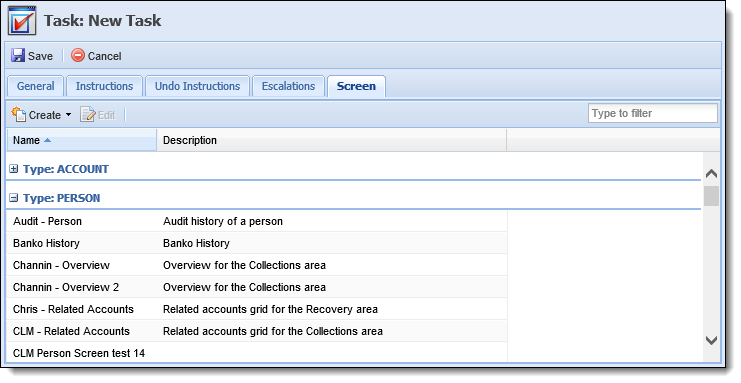Click the Name column sort arrow
The height and width of the screenshot is (383, 741).
pos(47,140)
